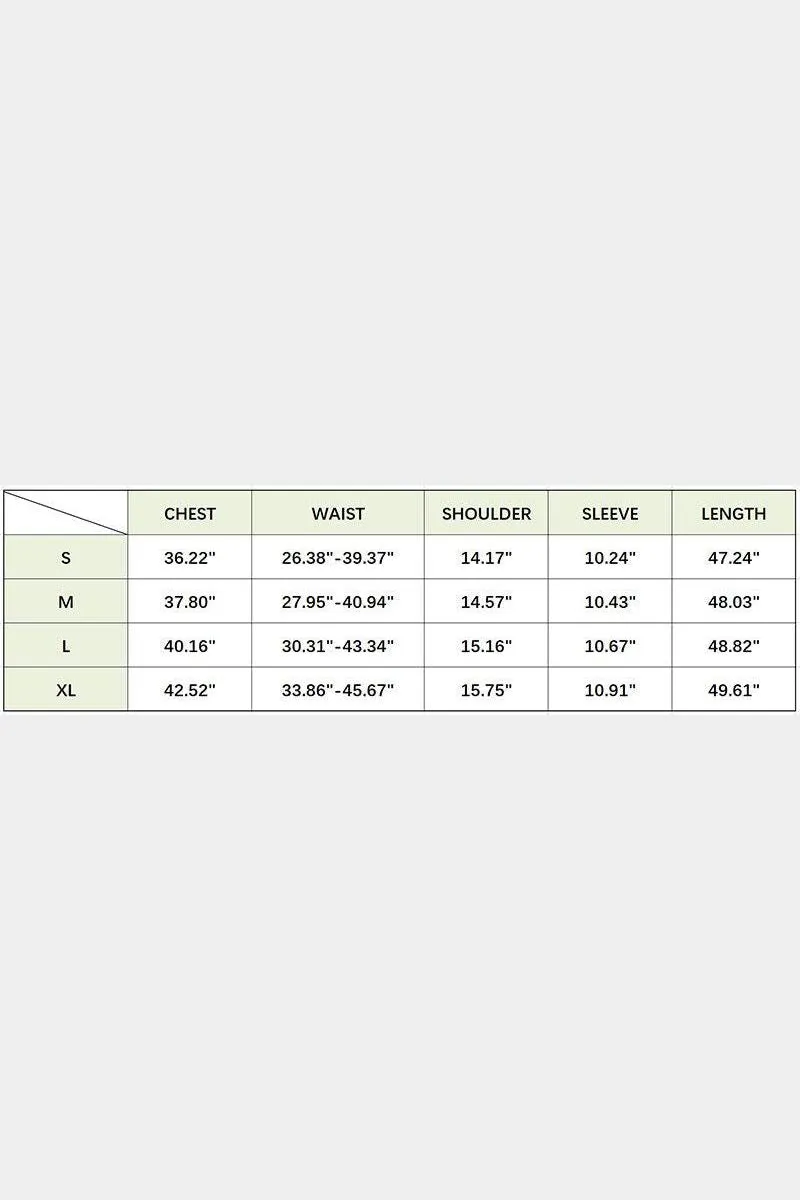The image size is (800, 1200).
Task: Click the LENGTH column header
Action: tap(734, 513)
